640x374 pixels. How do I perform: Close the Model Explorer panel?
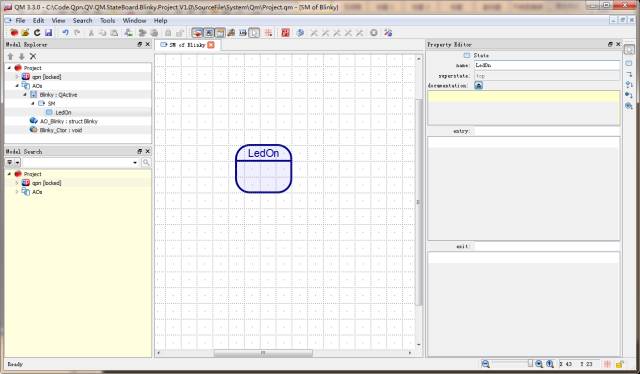tap(148, 44)
